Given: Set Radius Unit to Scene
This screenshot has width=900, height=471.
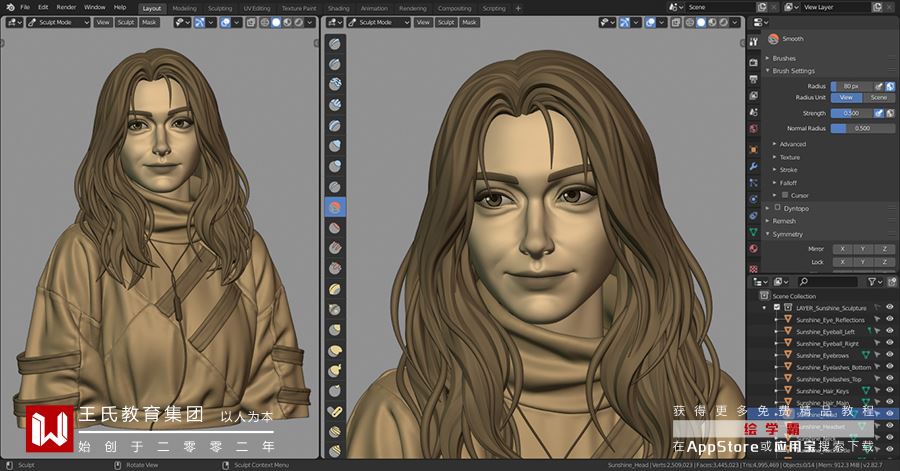Looking at the screenshot, I should pos(879,98).
